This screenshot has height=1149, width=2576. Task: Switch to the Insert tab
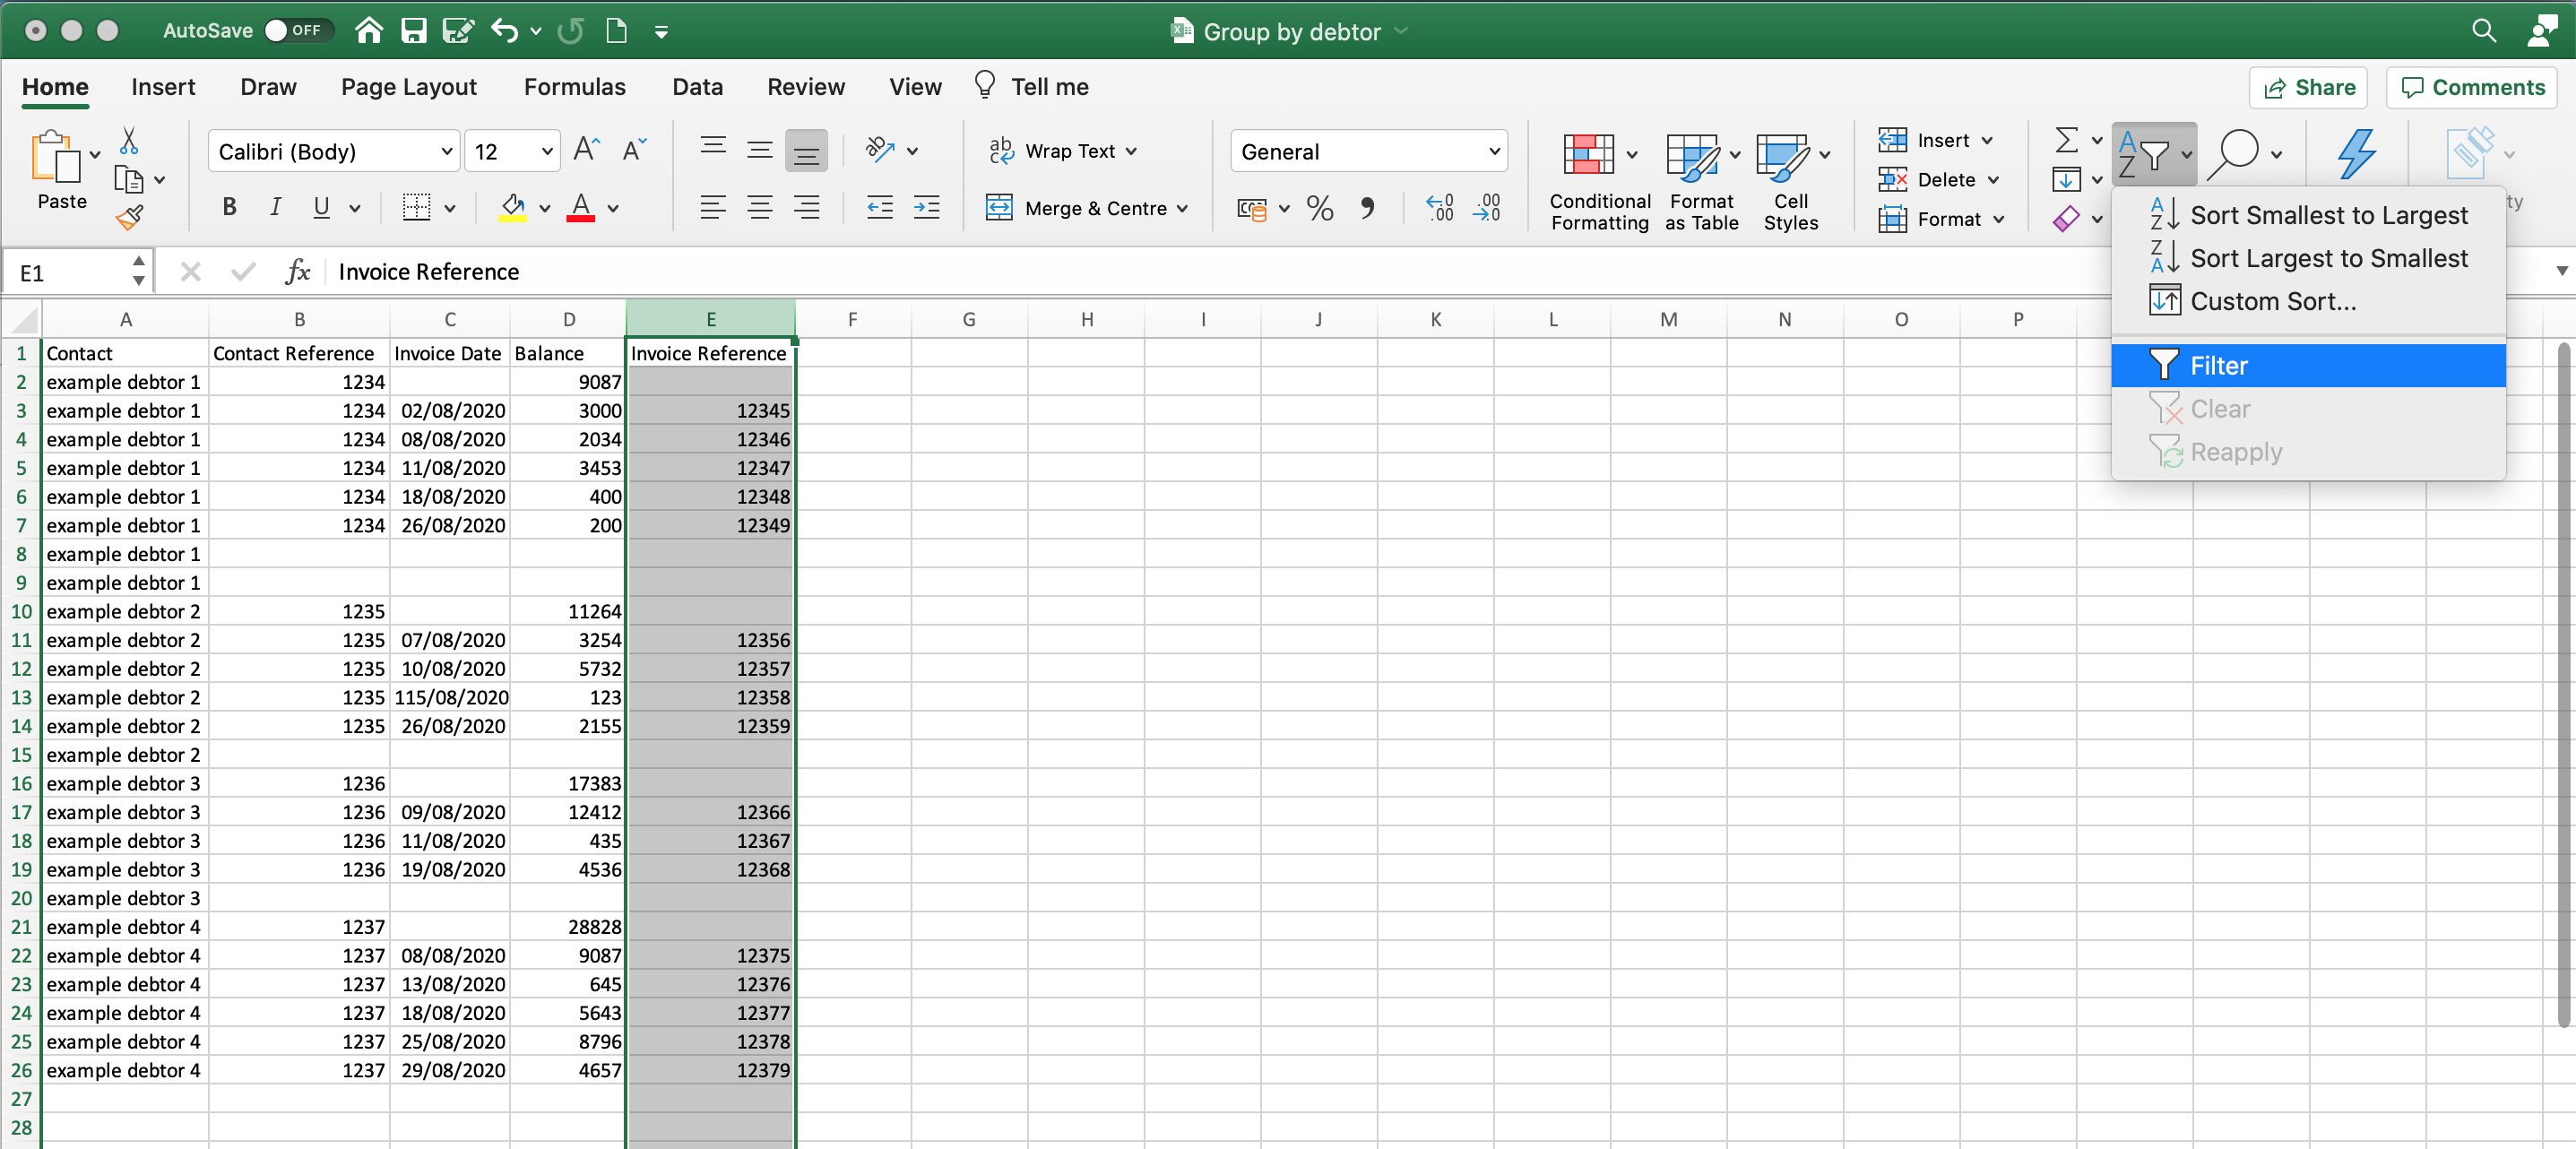pos(163,87)
